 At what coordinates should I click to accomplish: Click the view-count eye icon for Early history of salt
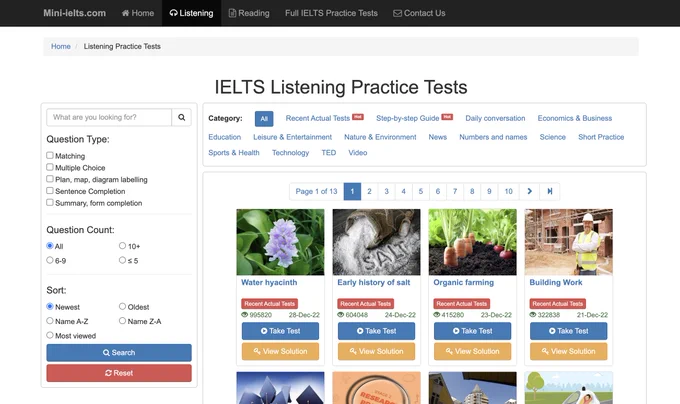(341, 315)
